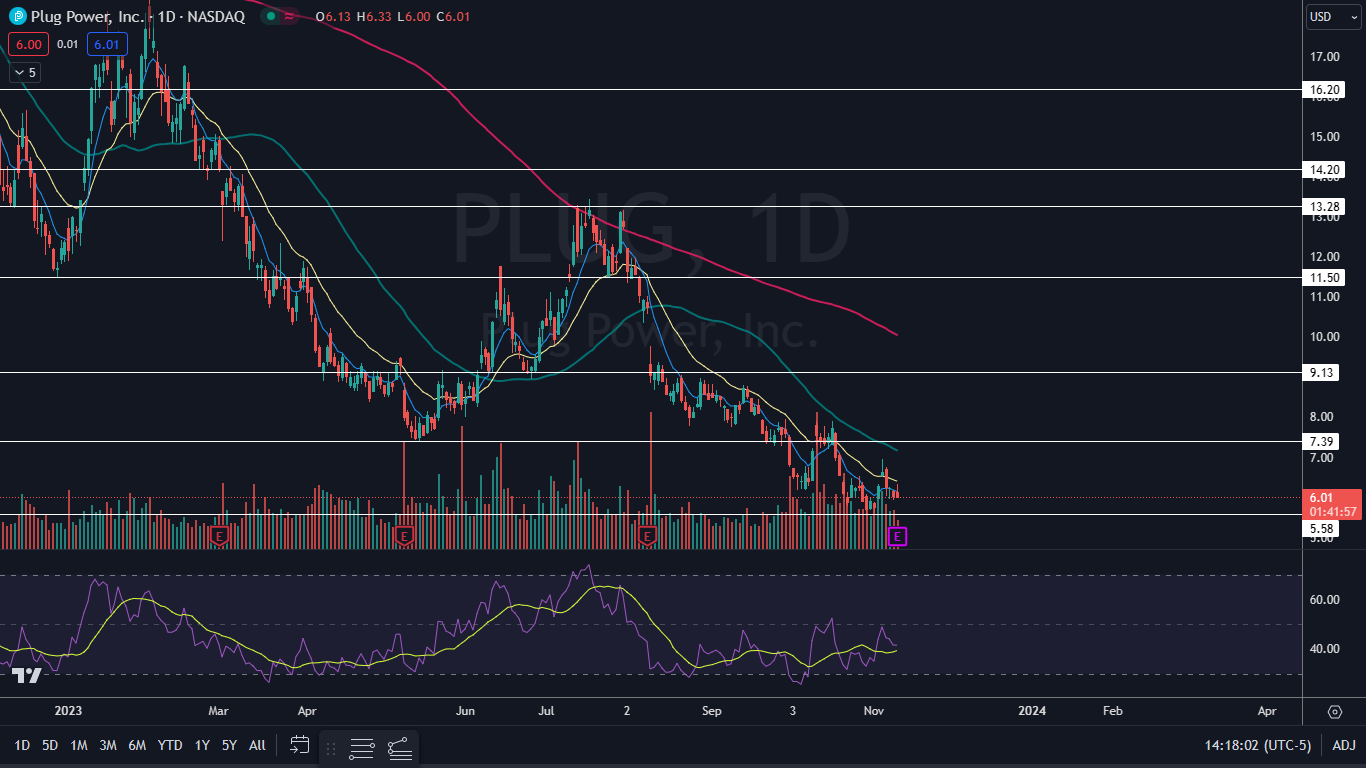Click the Plug Power symbol logo icon

point(17,16)
